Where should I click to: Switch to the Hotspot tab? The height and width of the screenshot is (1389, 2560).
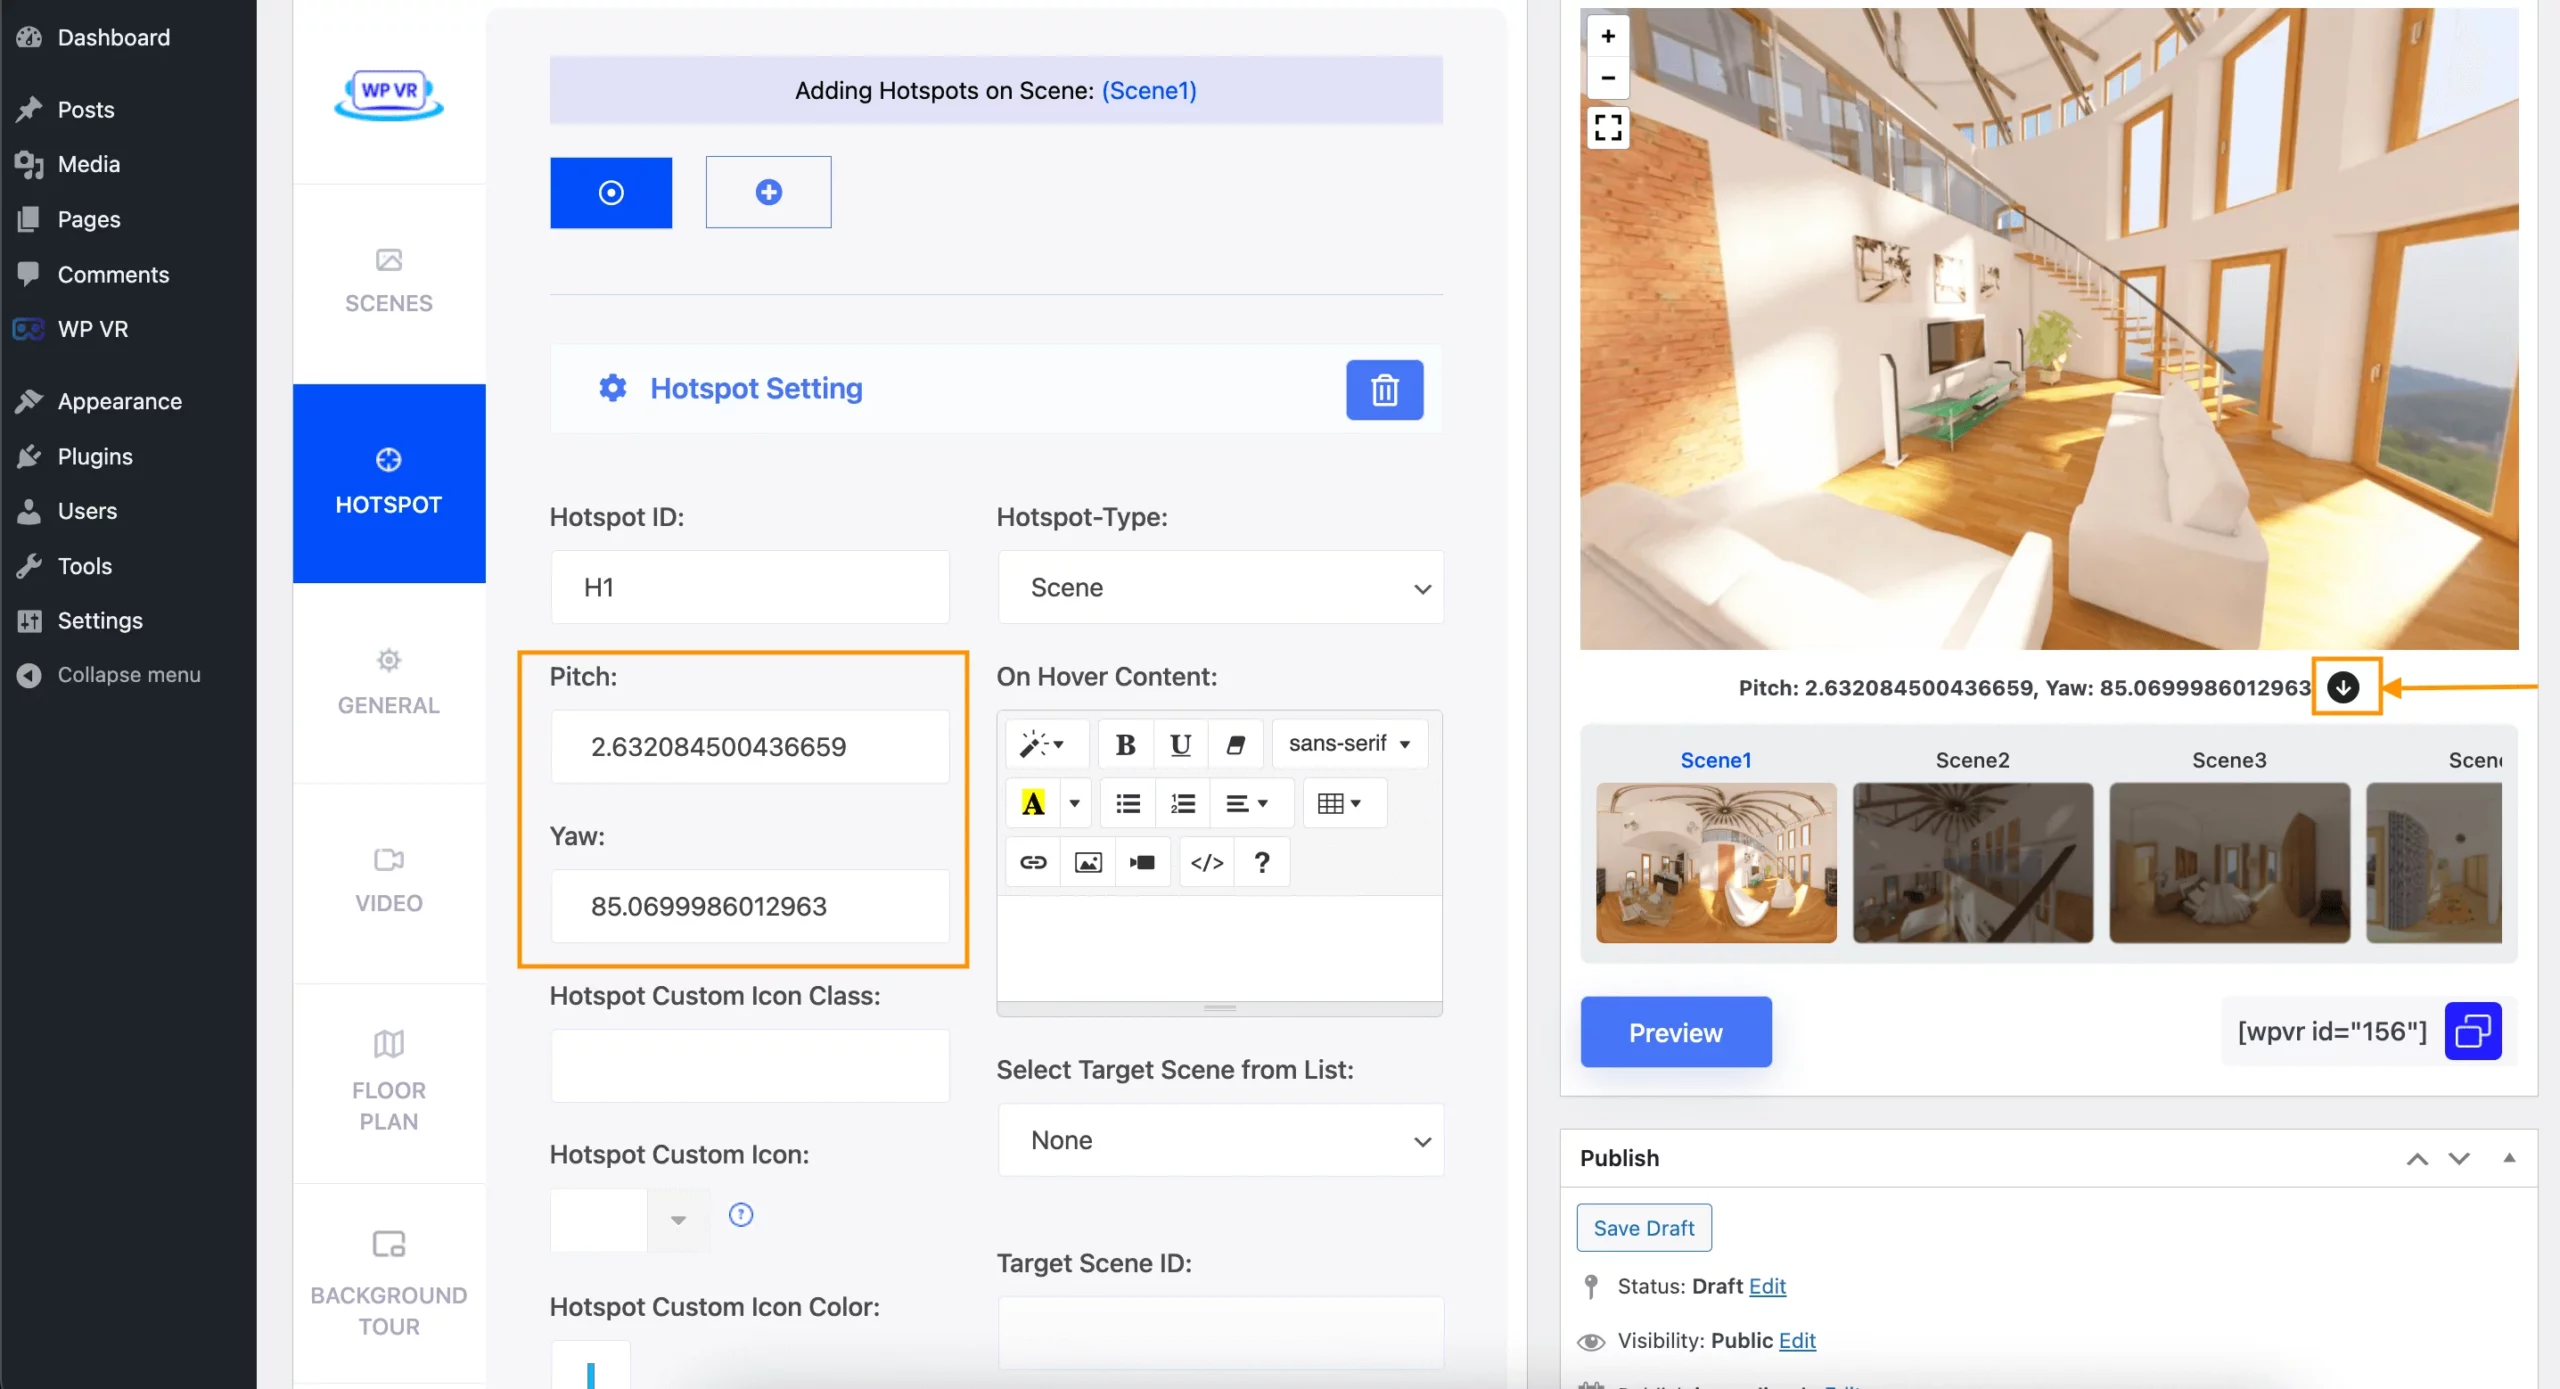386,479
